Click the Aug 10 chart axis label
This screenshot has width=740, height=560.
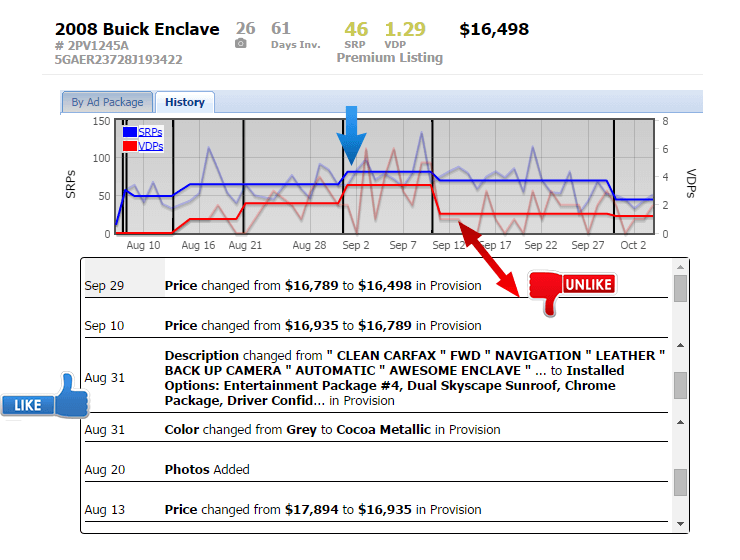coord(143,245)
